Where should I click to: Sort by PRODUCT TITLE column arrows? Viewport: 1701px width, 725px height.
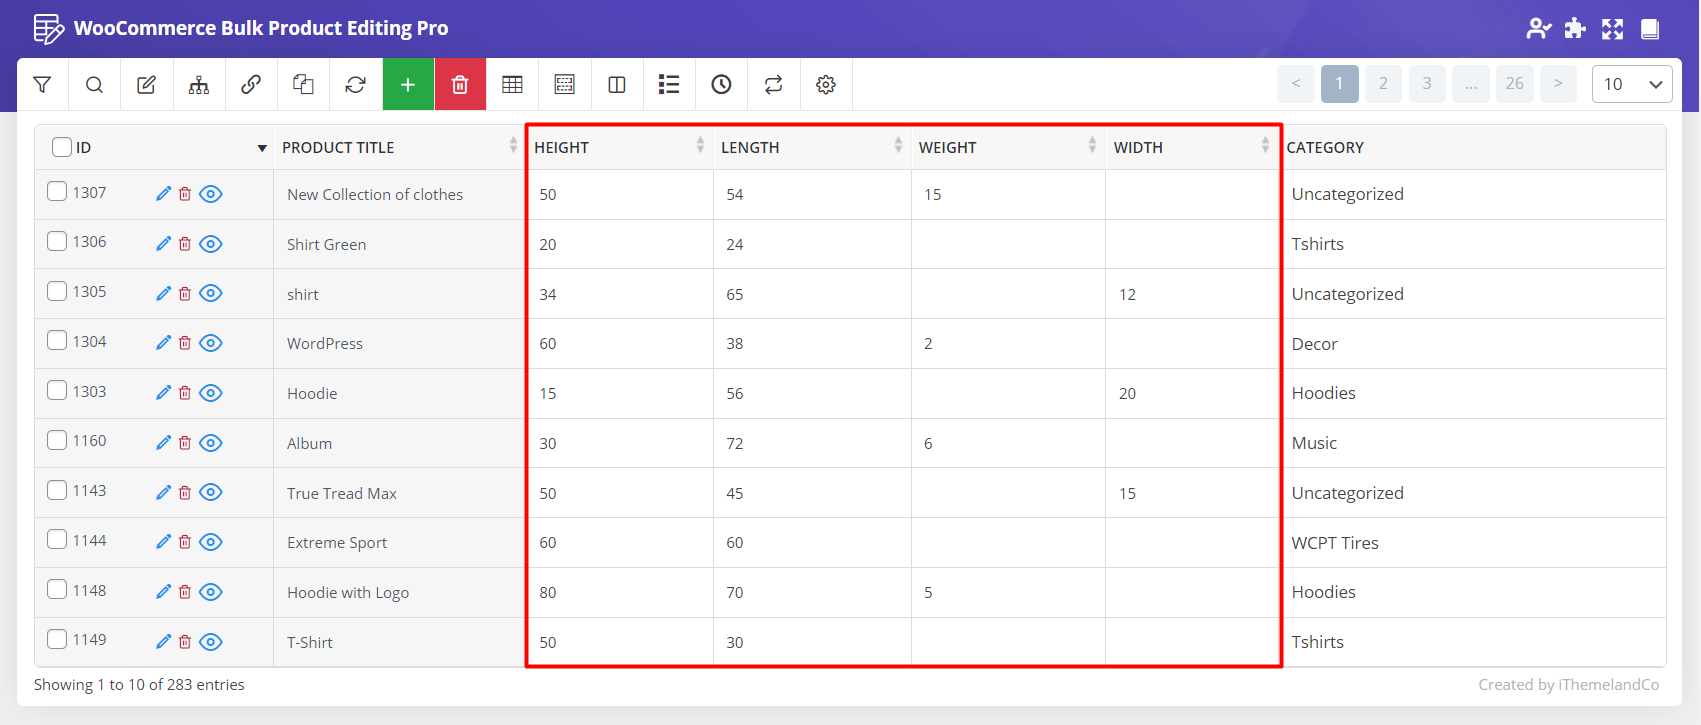pos(513,146)
